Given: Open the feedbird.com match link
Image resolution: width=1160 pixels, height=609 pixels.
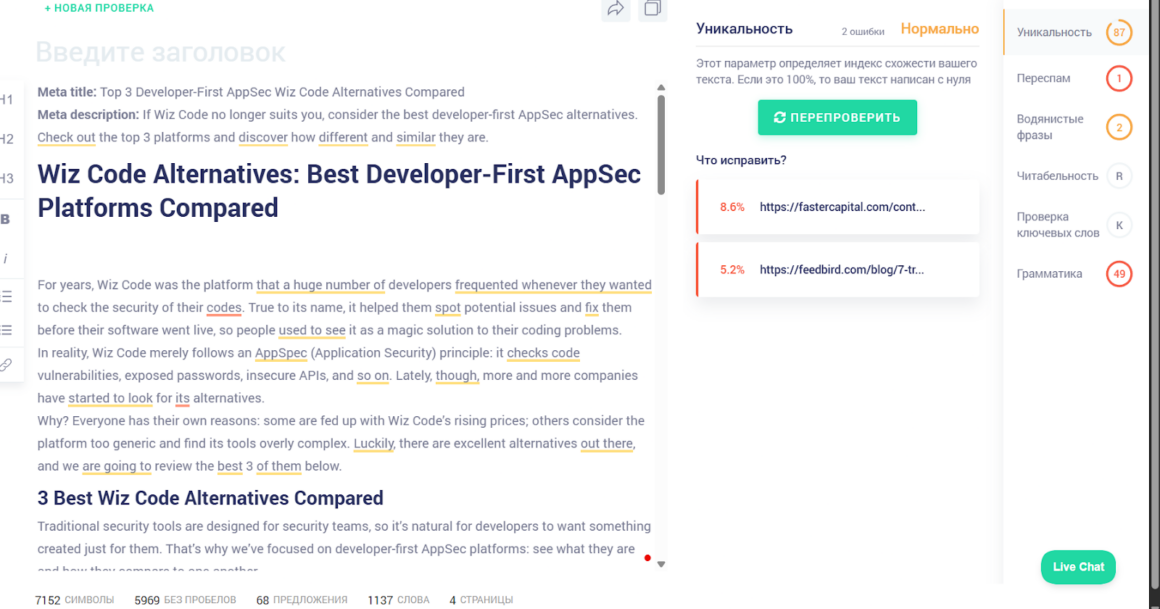Looking at the screenshot, I should (842, 270).
